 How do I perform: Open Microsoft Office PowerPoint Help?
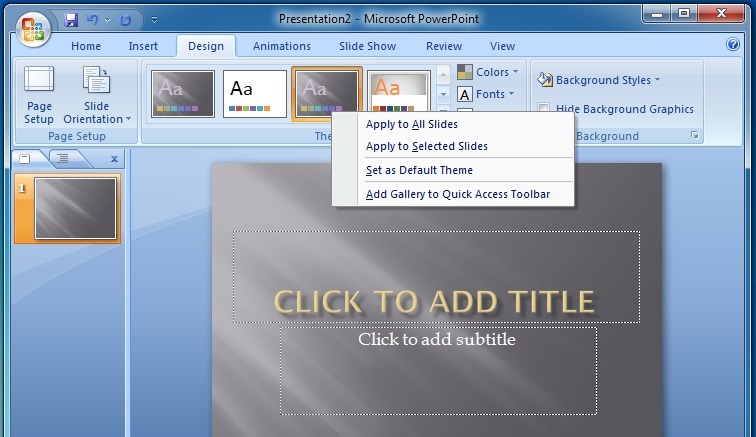732,44
